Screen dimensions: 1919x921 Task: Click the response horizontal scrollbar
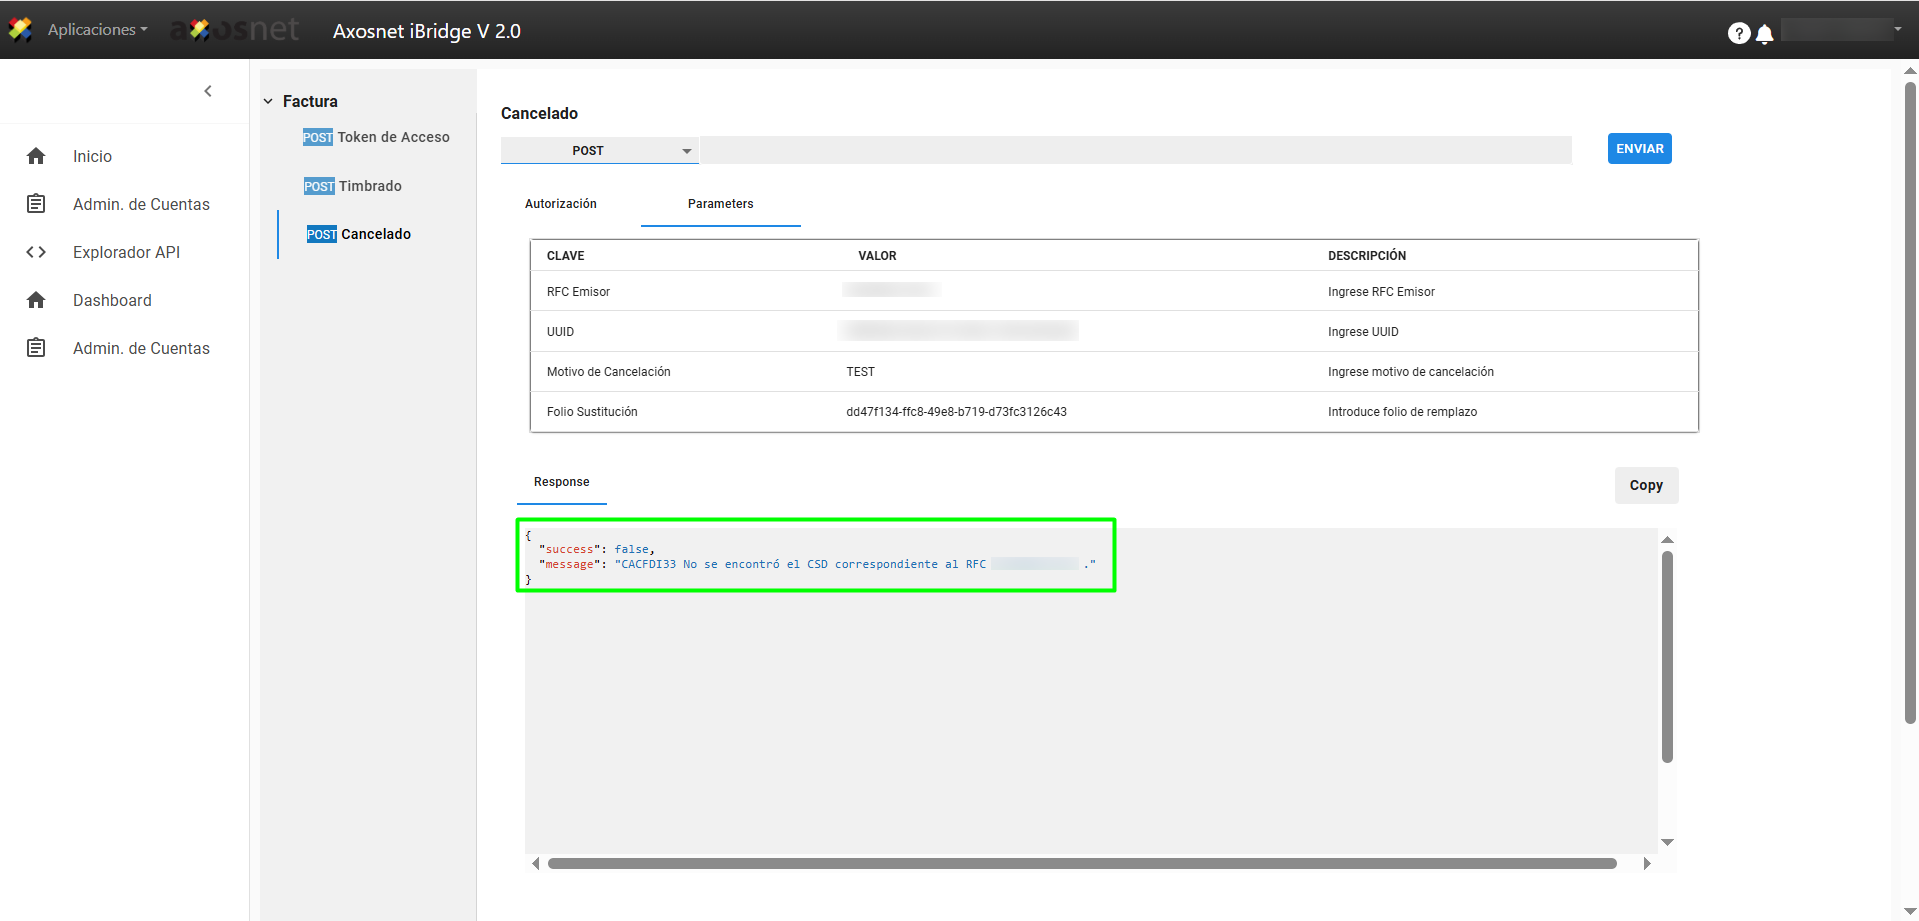1082,863
